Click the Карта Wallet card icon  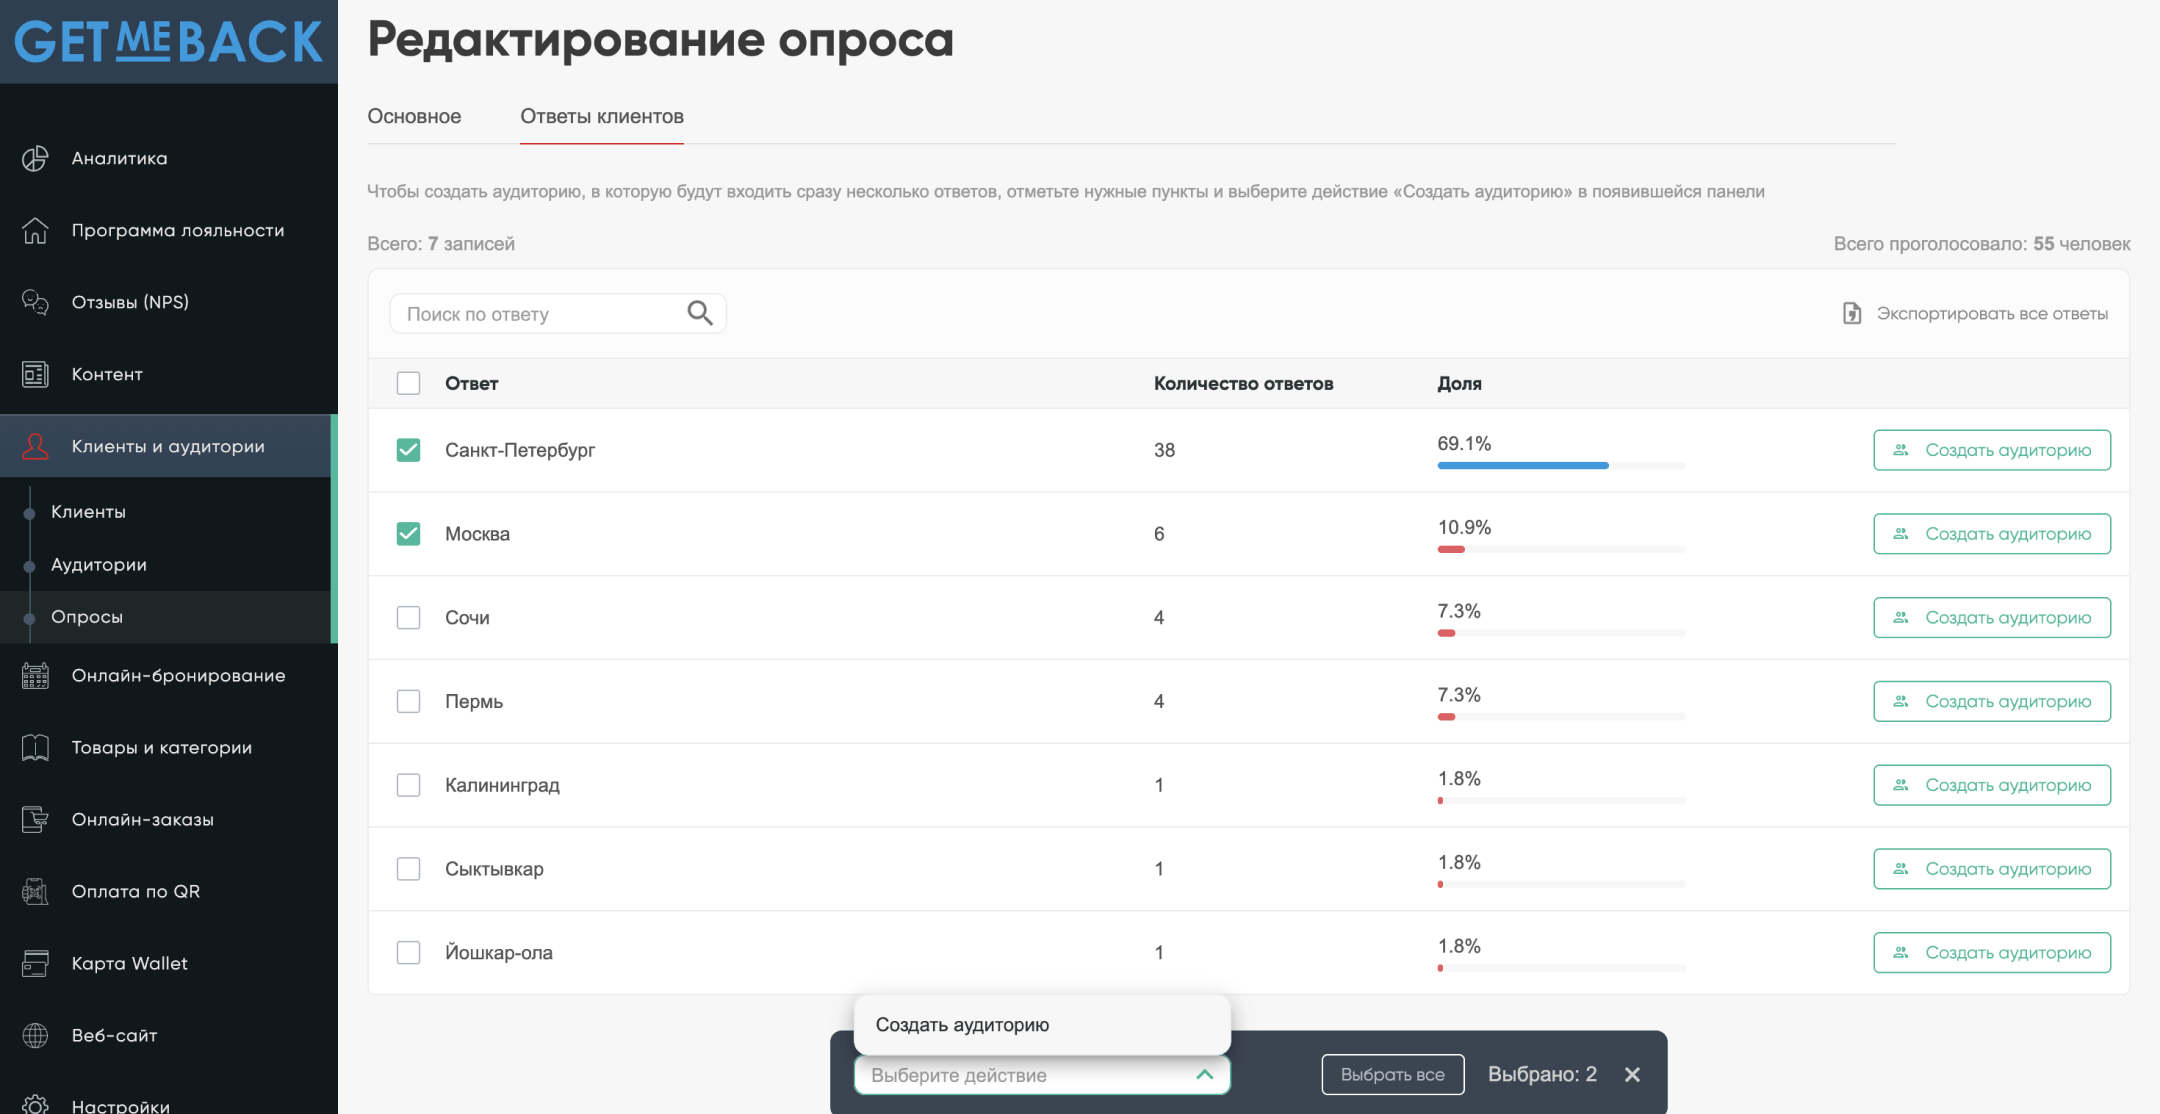[x=35, y=963]
